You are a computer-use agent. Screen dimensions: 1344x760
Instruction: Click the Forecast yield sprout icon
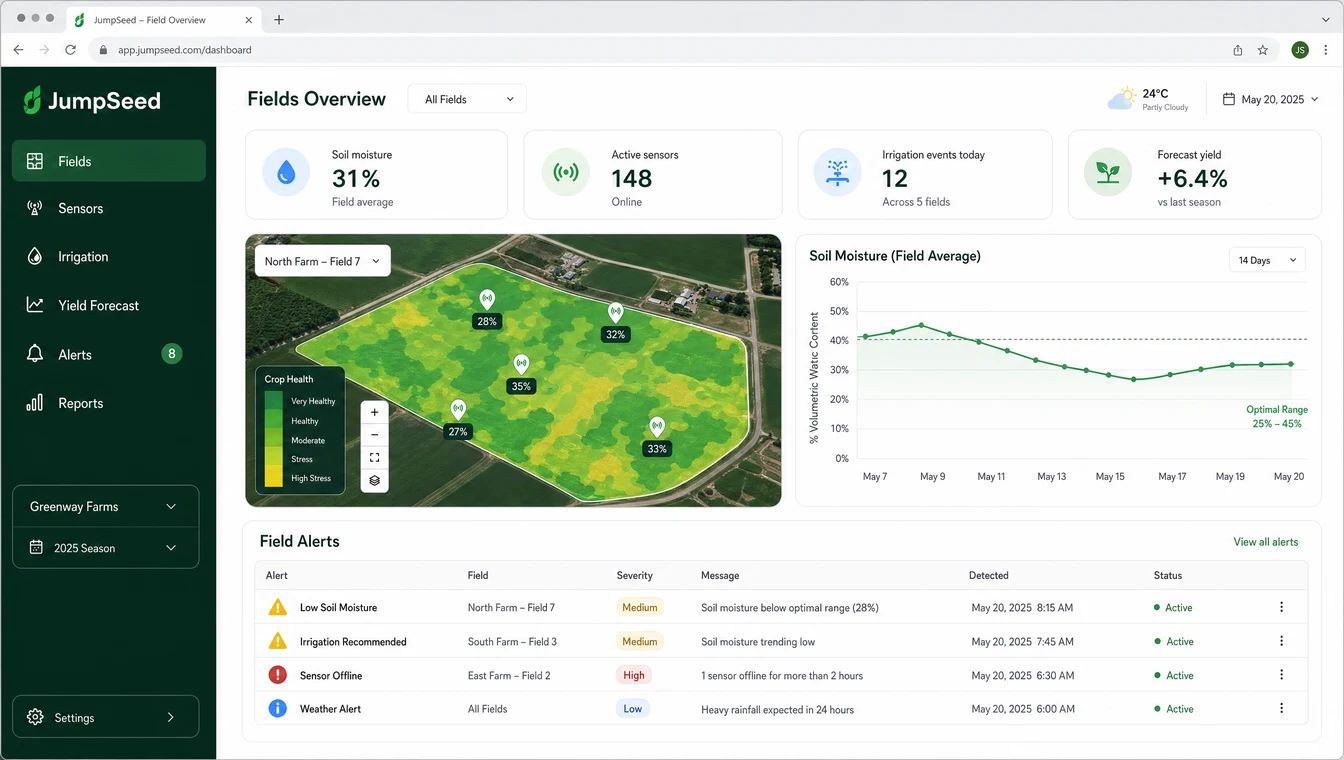[x=1108, y=173]
